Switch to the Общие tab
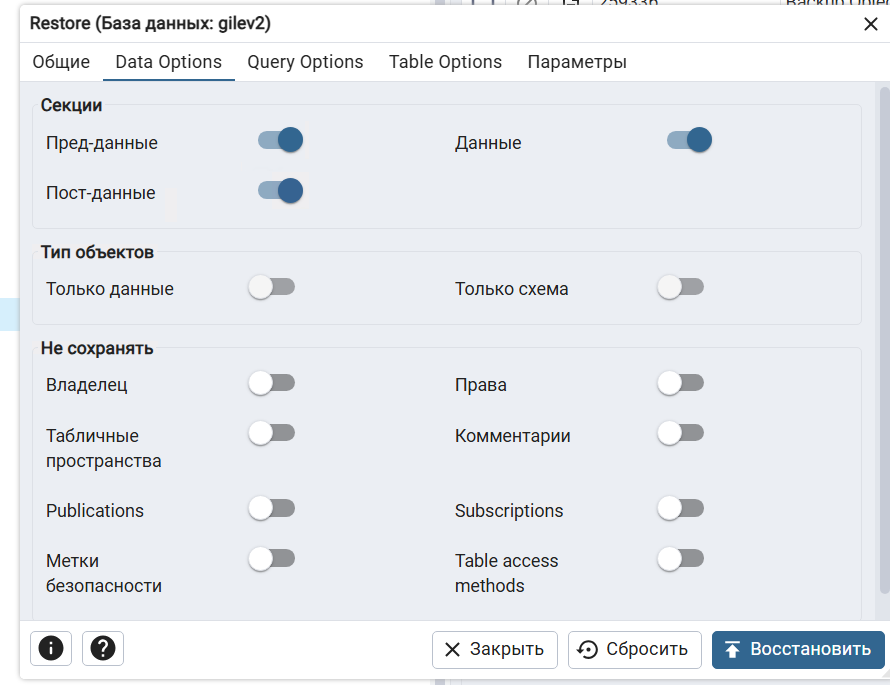 click(61, 62)
